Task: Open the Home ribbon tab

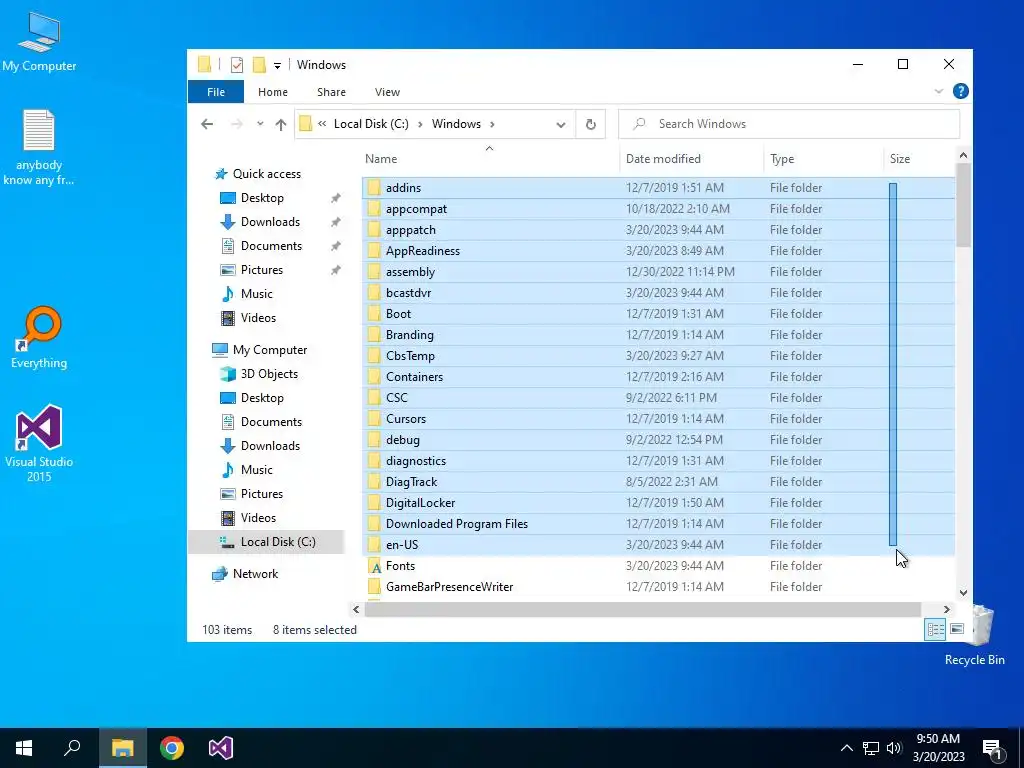Action: click(x=273, y=92)
